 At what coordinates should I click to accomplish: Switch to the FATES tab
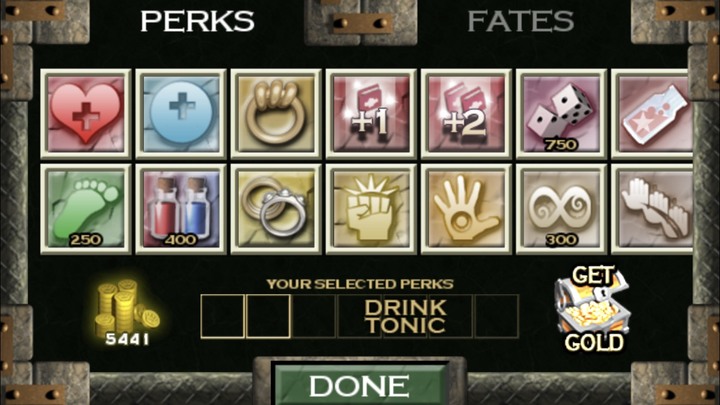click(521, 21)
